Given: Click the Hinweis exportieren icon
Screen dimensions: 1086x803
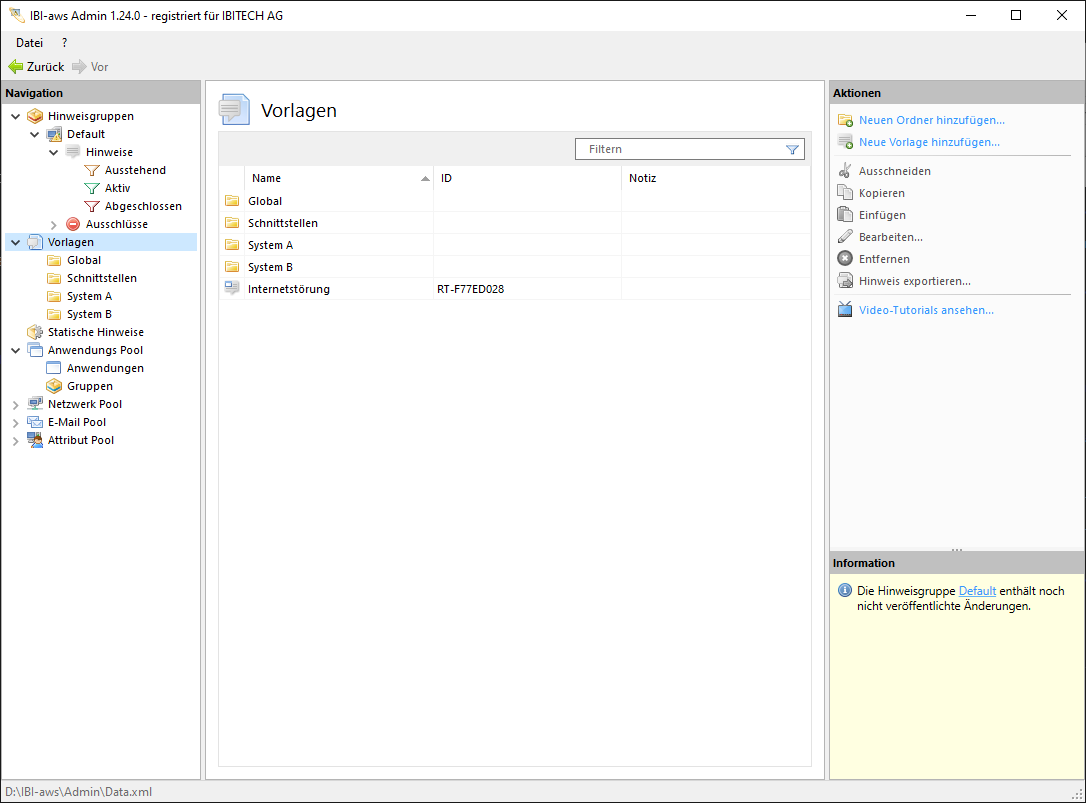Looking at the screenshot, I should coord(845,281).
